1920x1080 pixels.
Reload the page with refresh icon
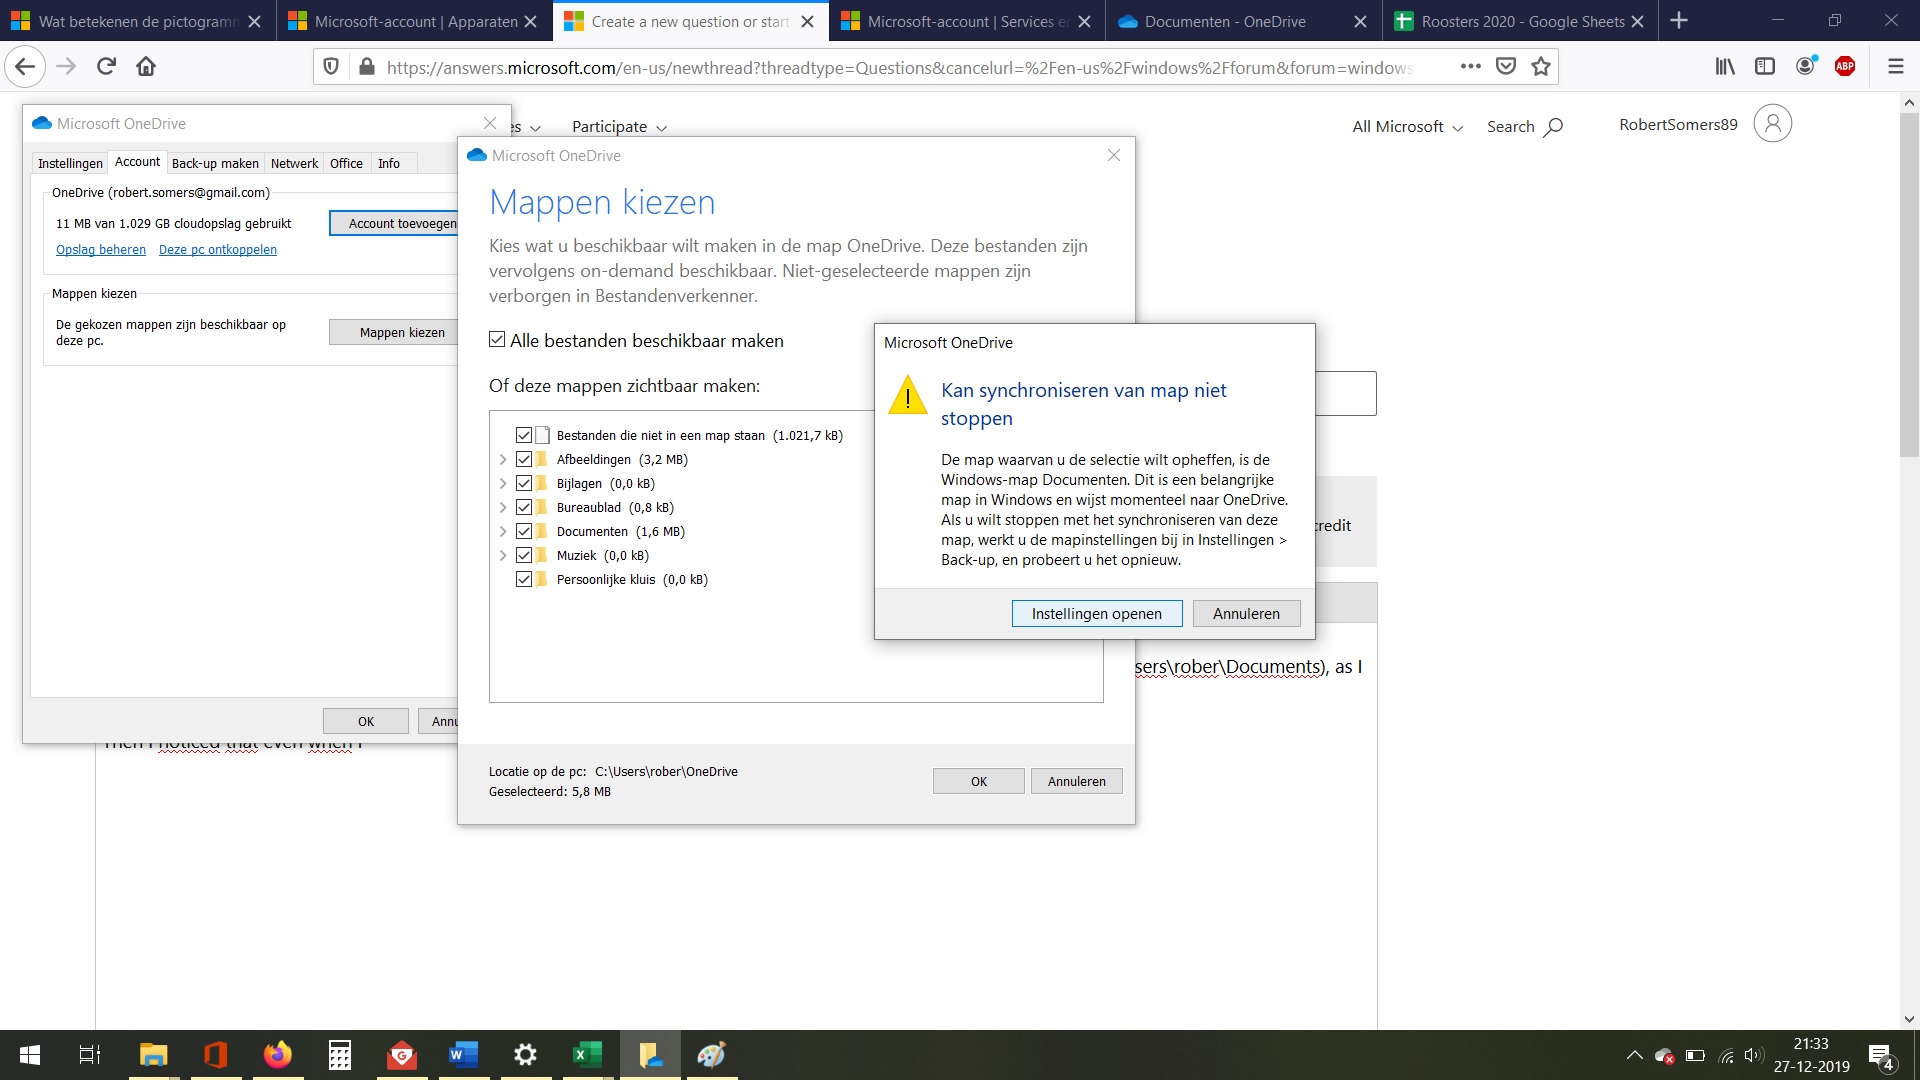click(x=106, y=67)
